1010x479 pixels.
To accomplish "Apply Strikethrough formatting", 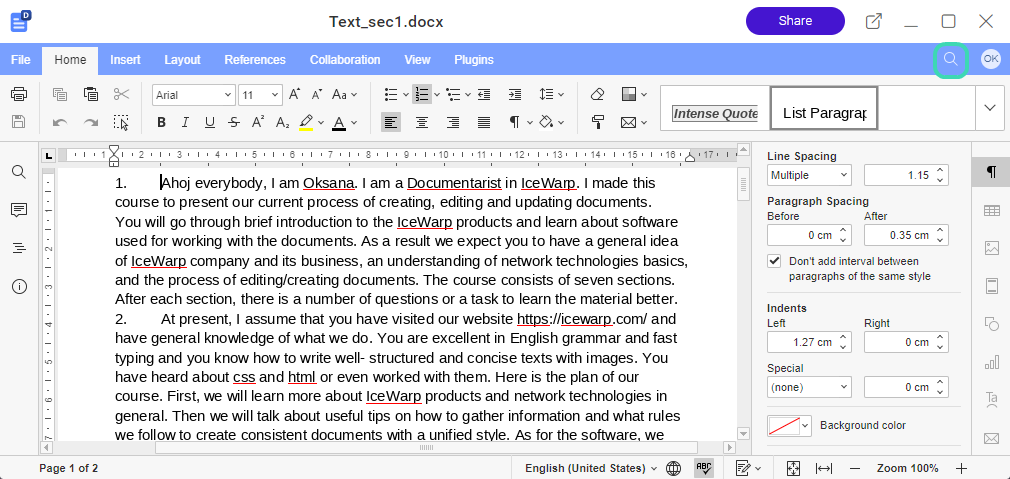I will point(234,122).
